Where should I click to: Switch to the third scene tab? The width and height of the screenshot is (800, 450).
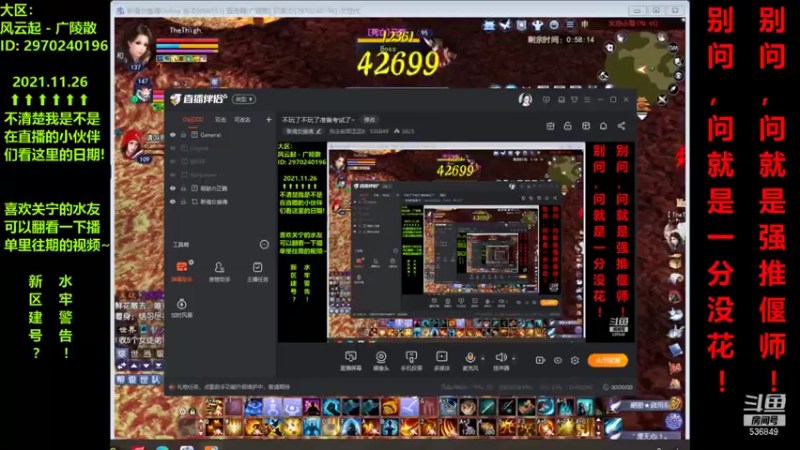242,120
